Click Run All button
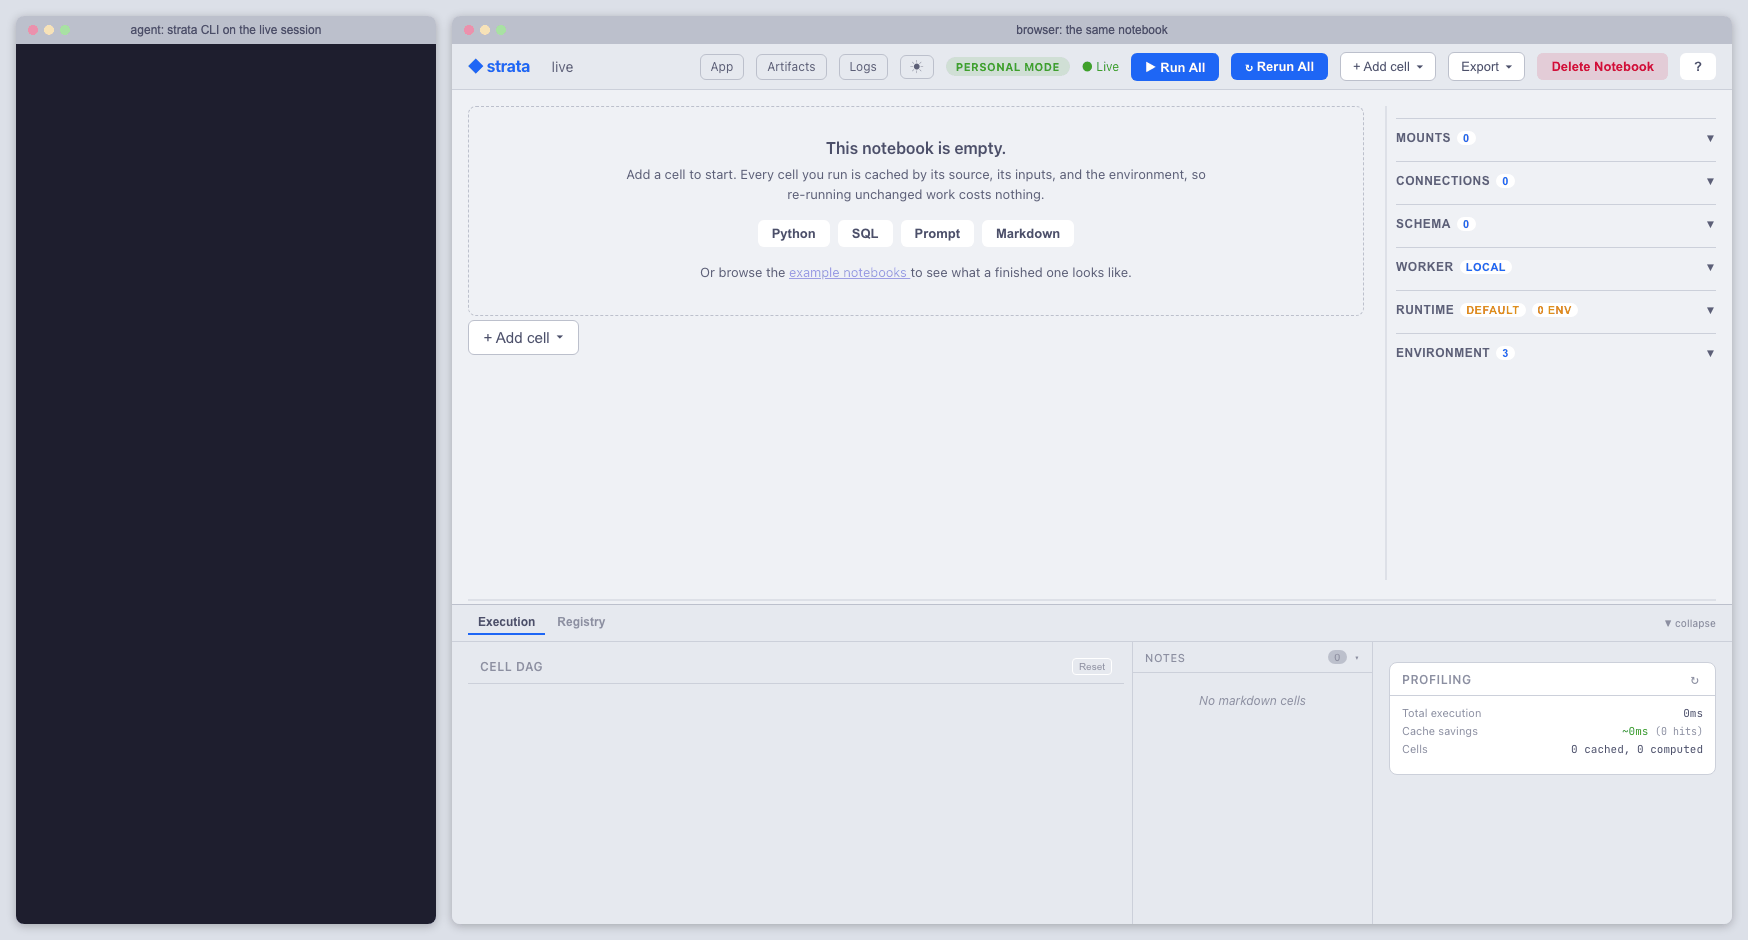 pyautogui.click(x=1175, y=67)
